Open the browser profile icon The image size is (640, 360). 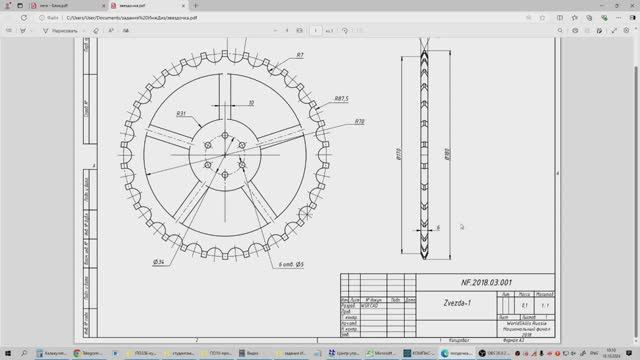pyautogui.click(x=8, y=6)
